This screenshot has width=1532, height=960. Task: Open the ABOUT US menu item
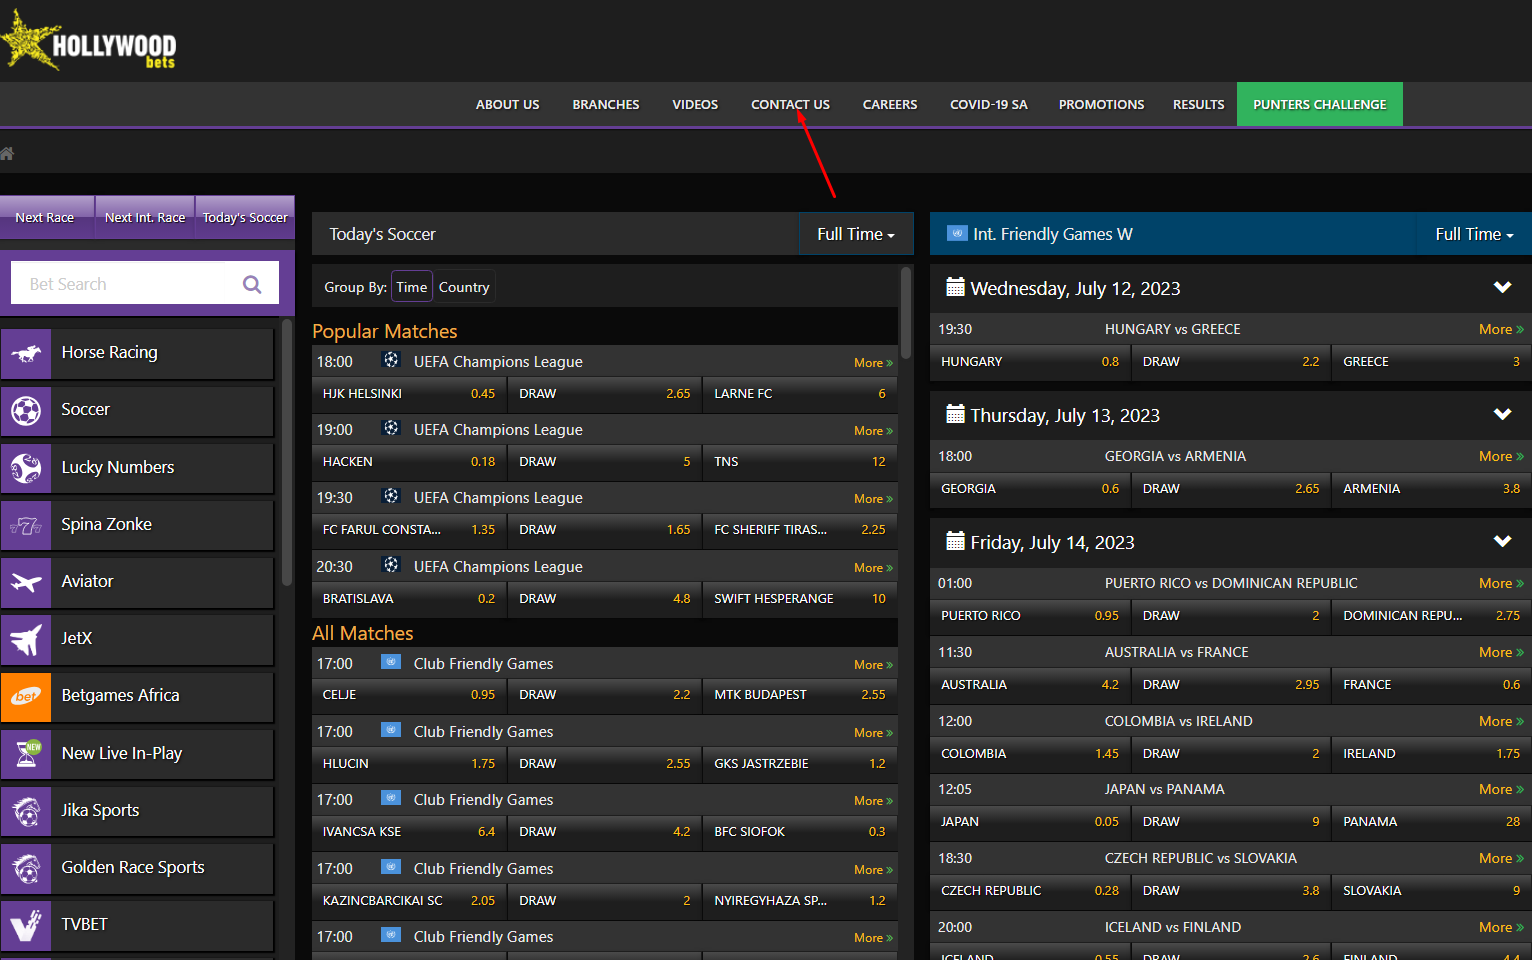click(x=507, y=104)
